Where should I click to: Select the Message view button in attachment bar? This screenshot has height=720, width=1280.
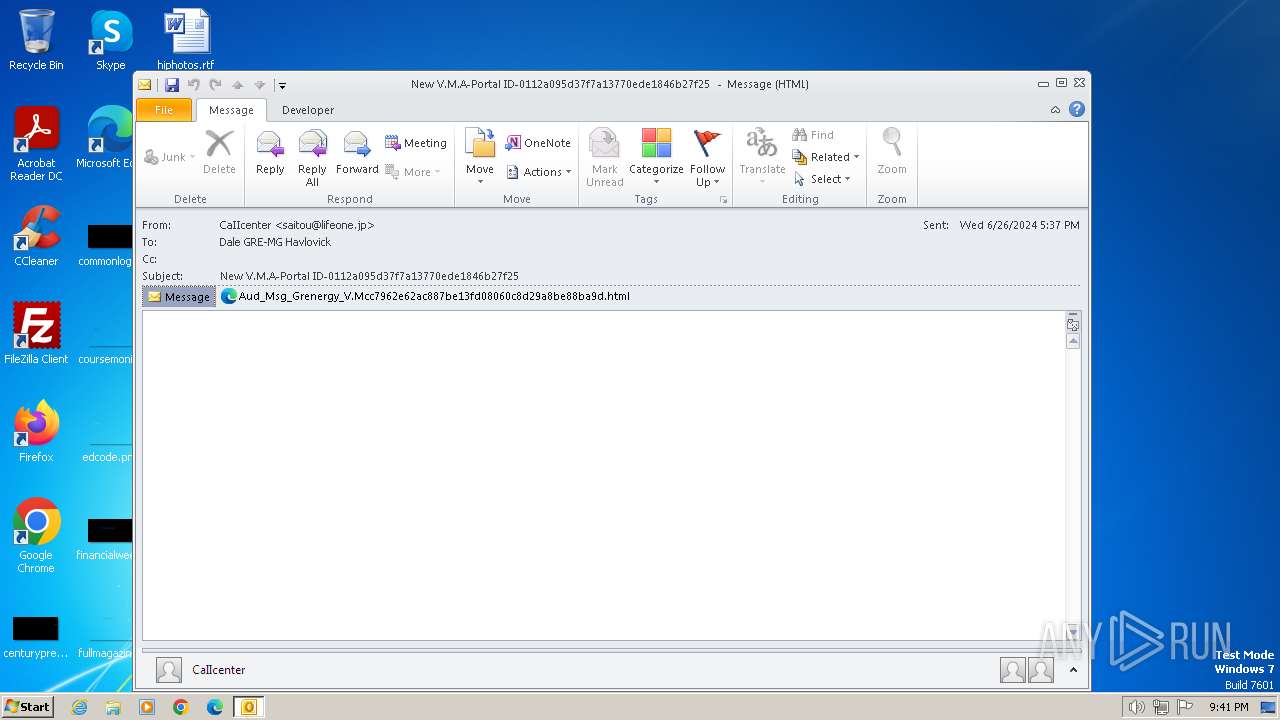click(x=178, y=297)
